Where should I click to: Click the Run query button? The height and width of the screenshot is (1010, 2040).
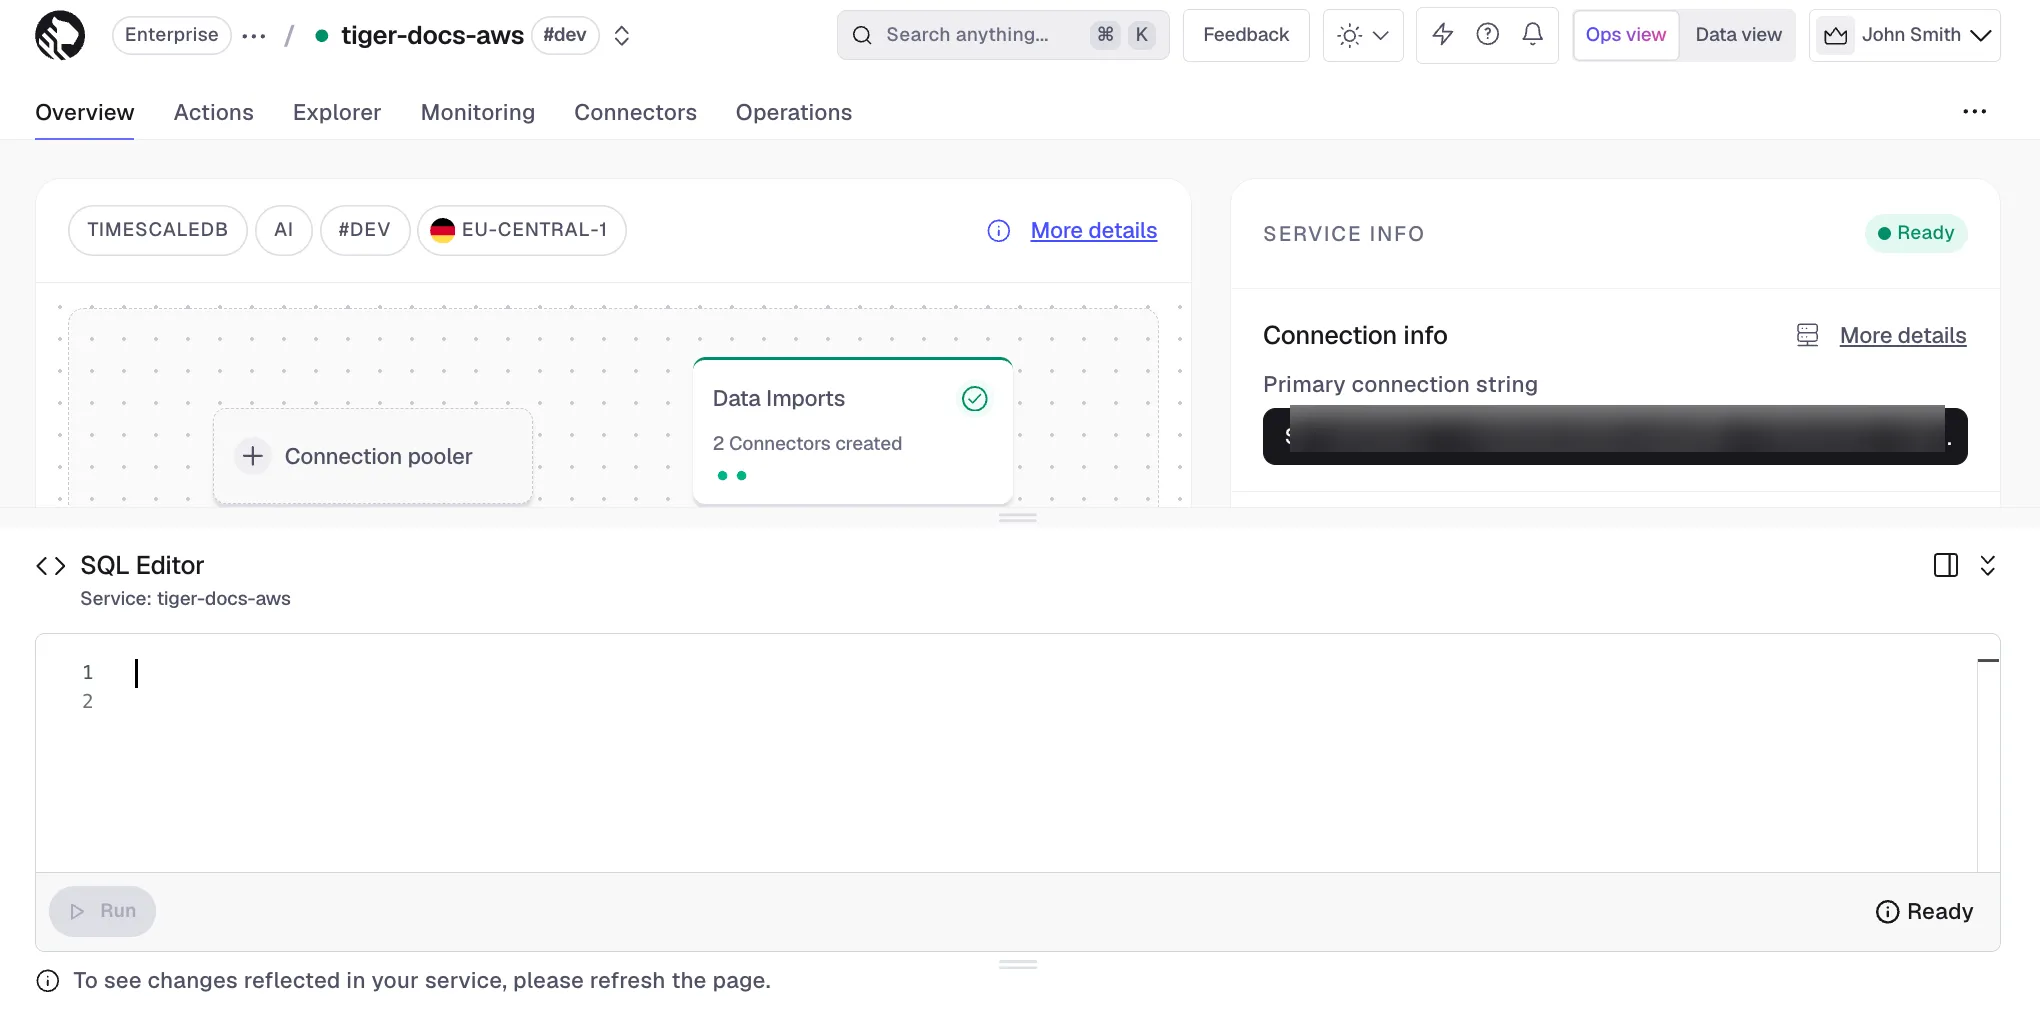[103, 911]
